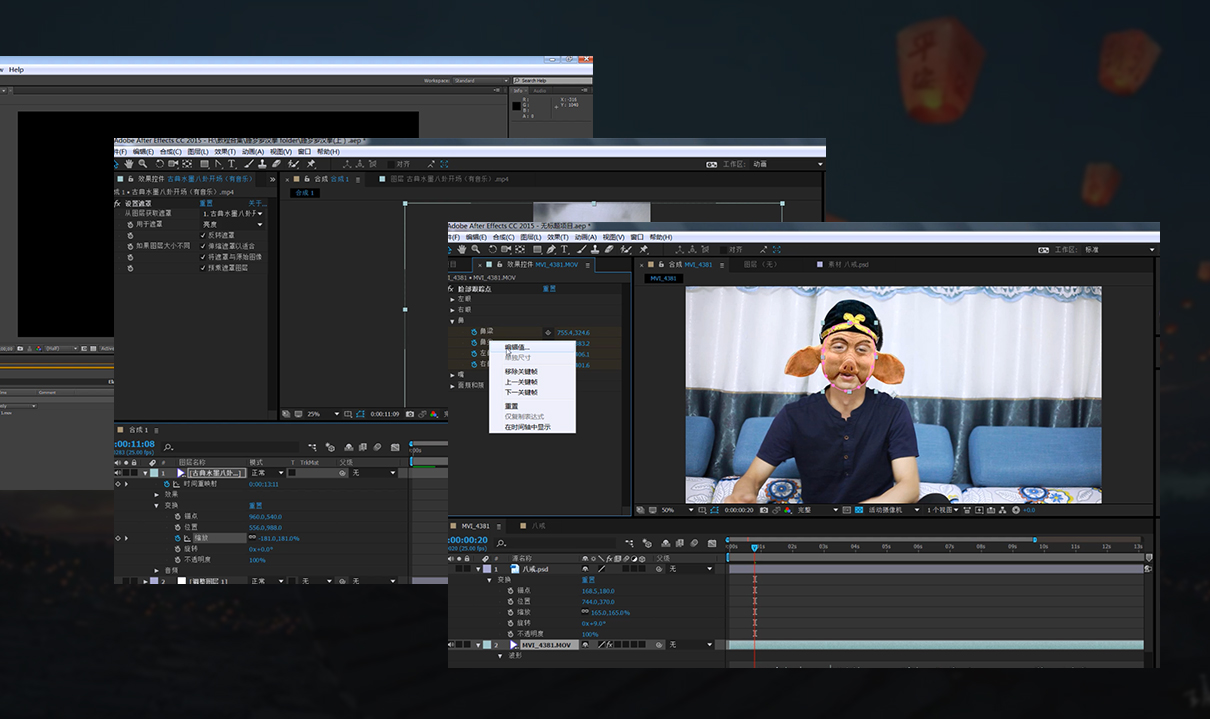Select the Hand tool in the front After Effects window
This screenshot has width=1210, height=719.
click(x=463, y=249)
